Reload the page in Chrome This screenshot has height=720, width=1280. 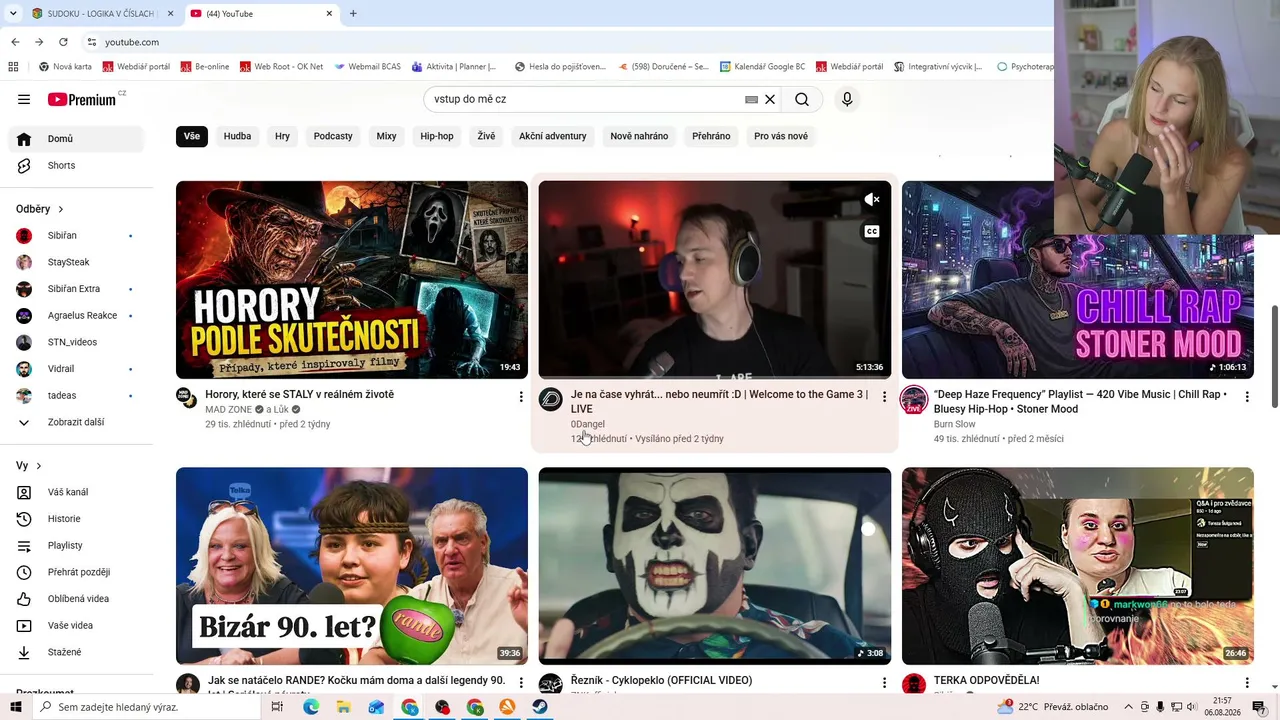pos(63,42)
